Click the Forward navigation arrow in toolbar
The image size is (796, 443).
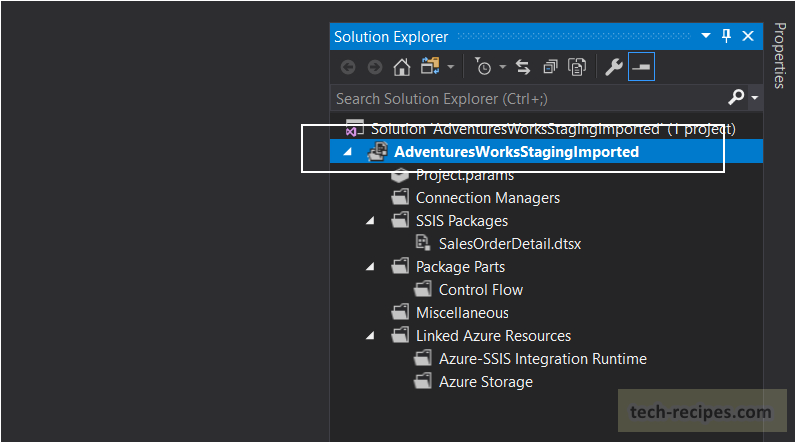coord(375,67)
